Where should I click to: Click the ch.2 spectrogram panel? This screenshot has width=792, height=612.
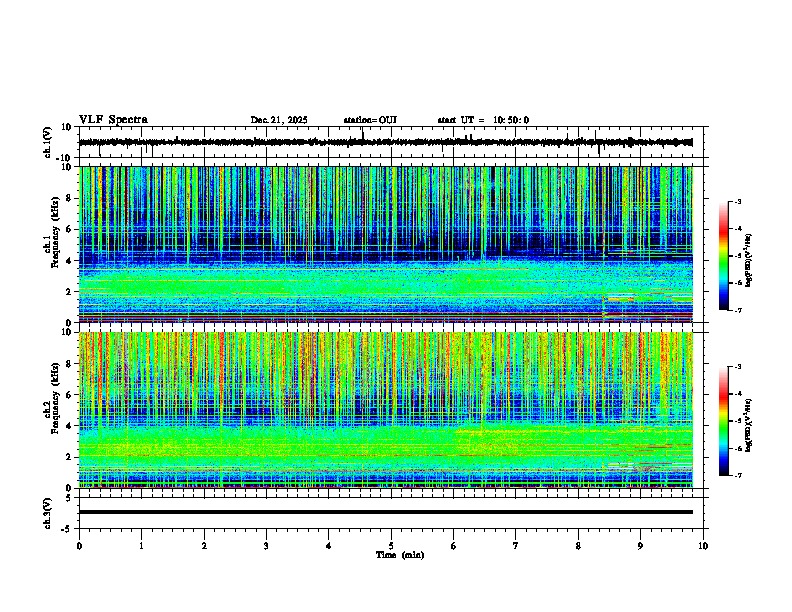(x=386, y=410)
